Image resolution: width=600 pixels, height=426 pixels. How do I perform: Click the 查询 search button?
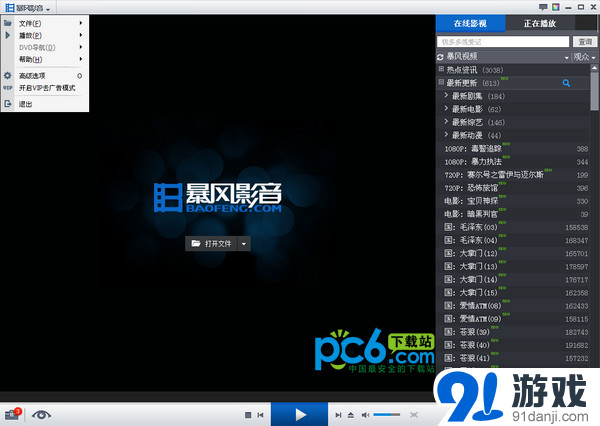click(x=585, y=42)
